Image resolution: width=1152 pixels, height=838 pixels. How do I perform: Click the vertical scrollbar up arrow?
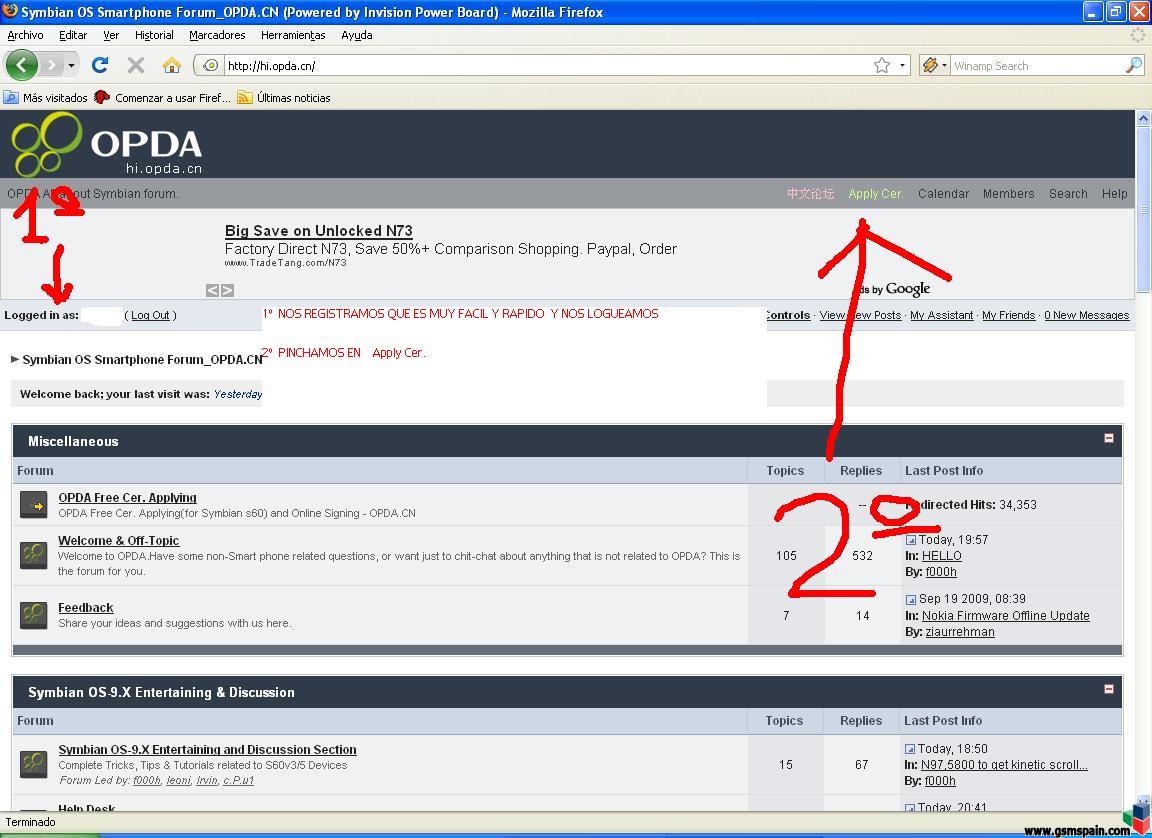(1144, 118)
